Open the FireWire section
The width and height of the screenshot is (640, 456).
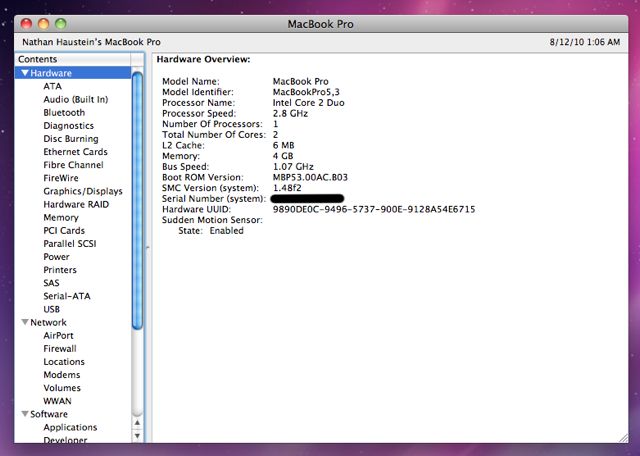pyautogui.click(x=61, y=178)
